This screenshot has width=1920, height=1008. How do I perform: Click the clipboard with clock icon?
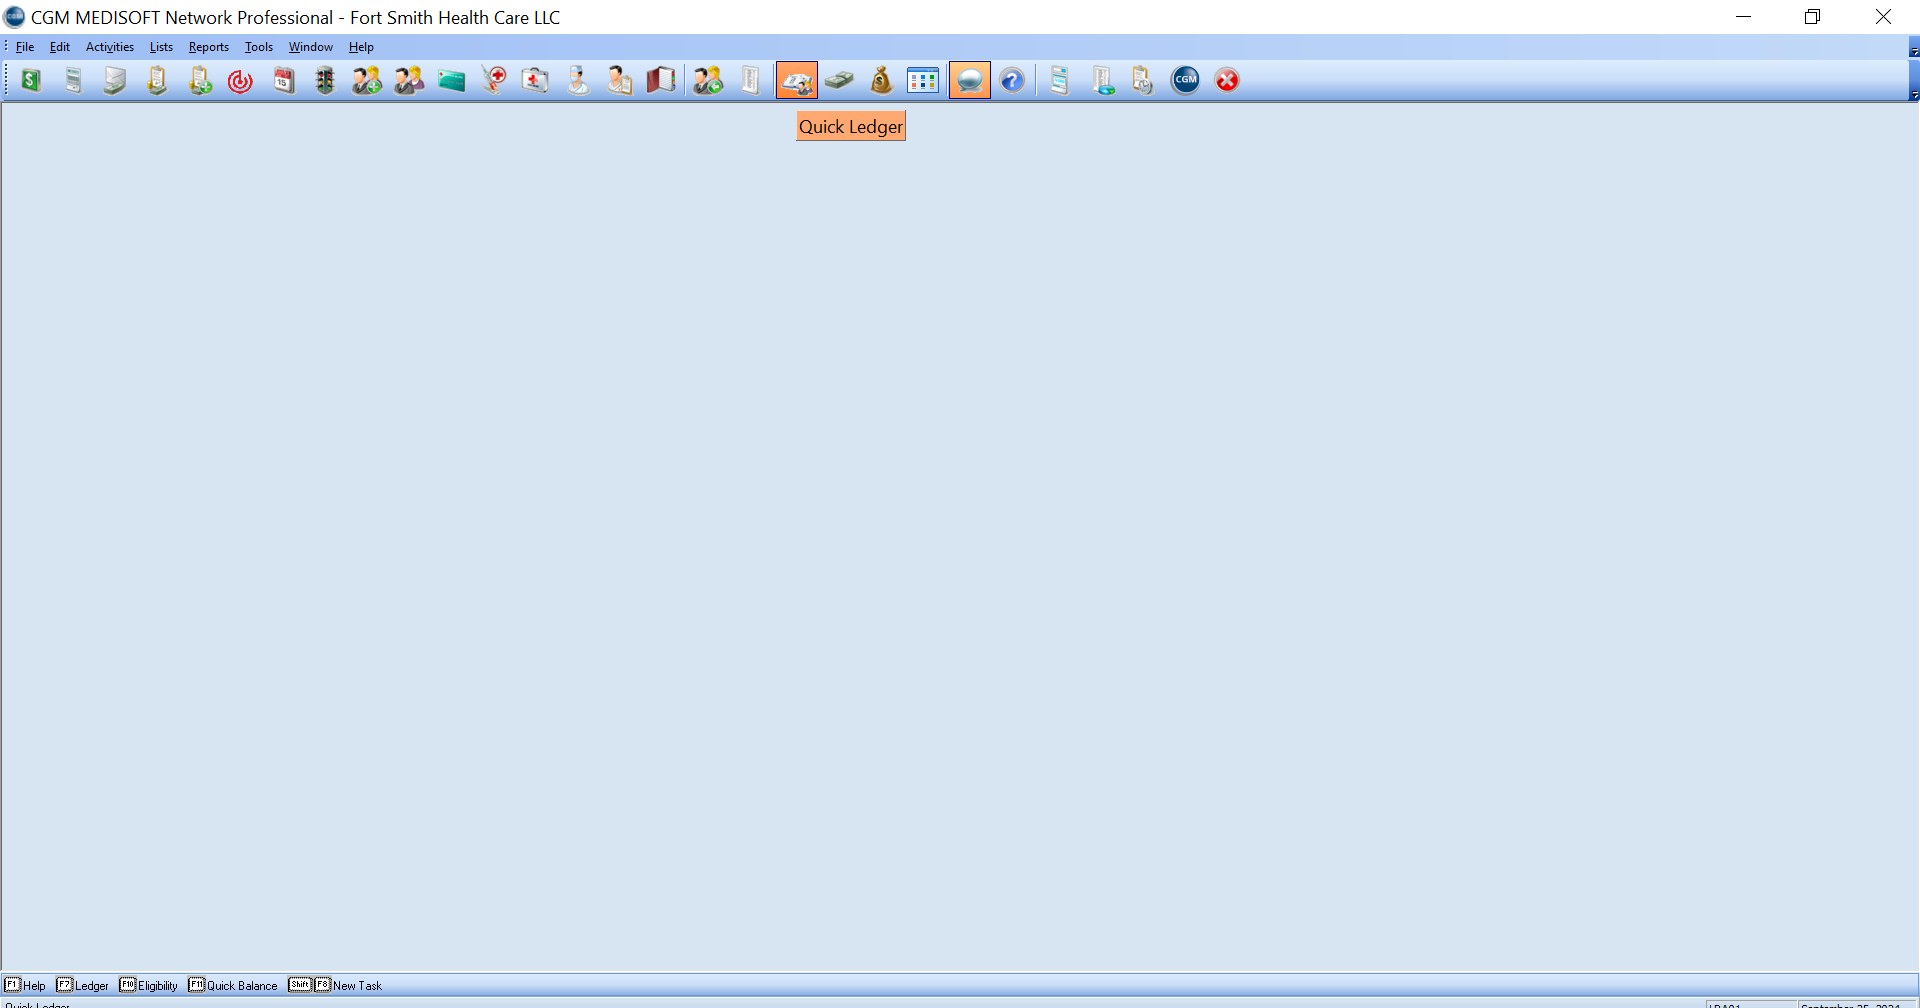click(x=1143, y=80)
